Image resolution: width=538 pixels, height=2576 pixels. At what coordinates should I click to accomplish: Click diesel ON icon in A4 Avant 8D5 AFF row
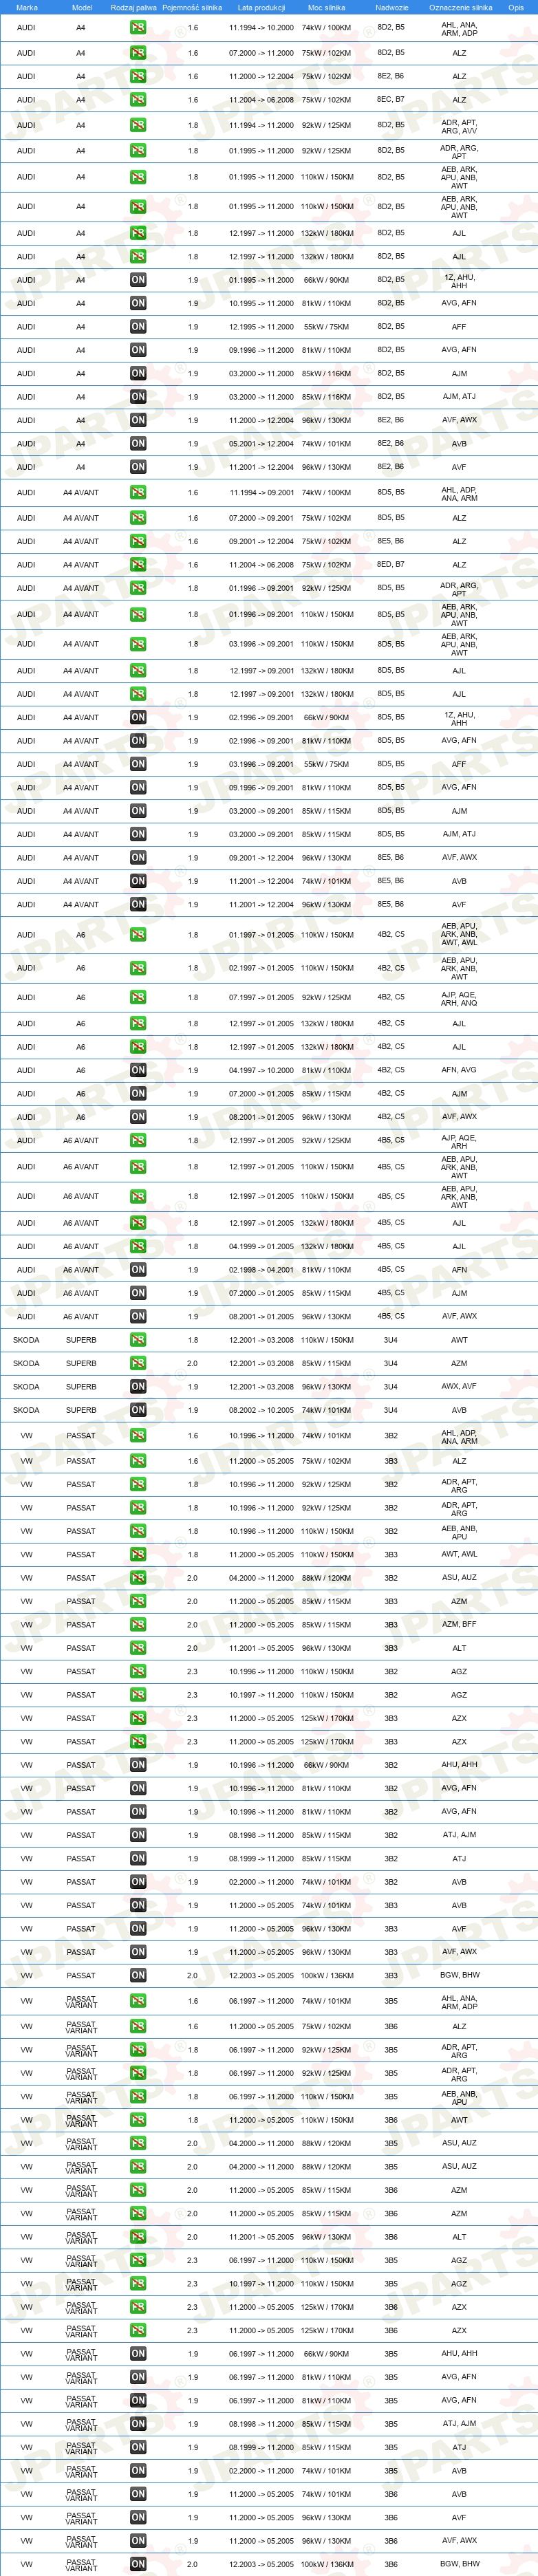click(138, 764)
